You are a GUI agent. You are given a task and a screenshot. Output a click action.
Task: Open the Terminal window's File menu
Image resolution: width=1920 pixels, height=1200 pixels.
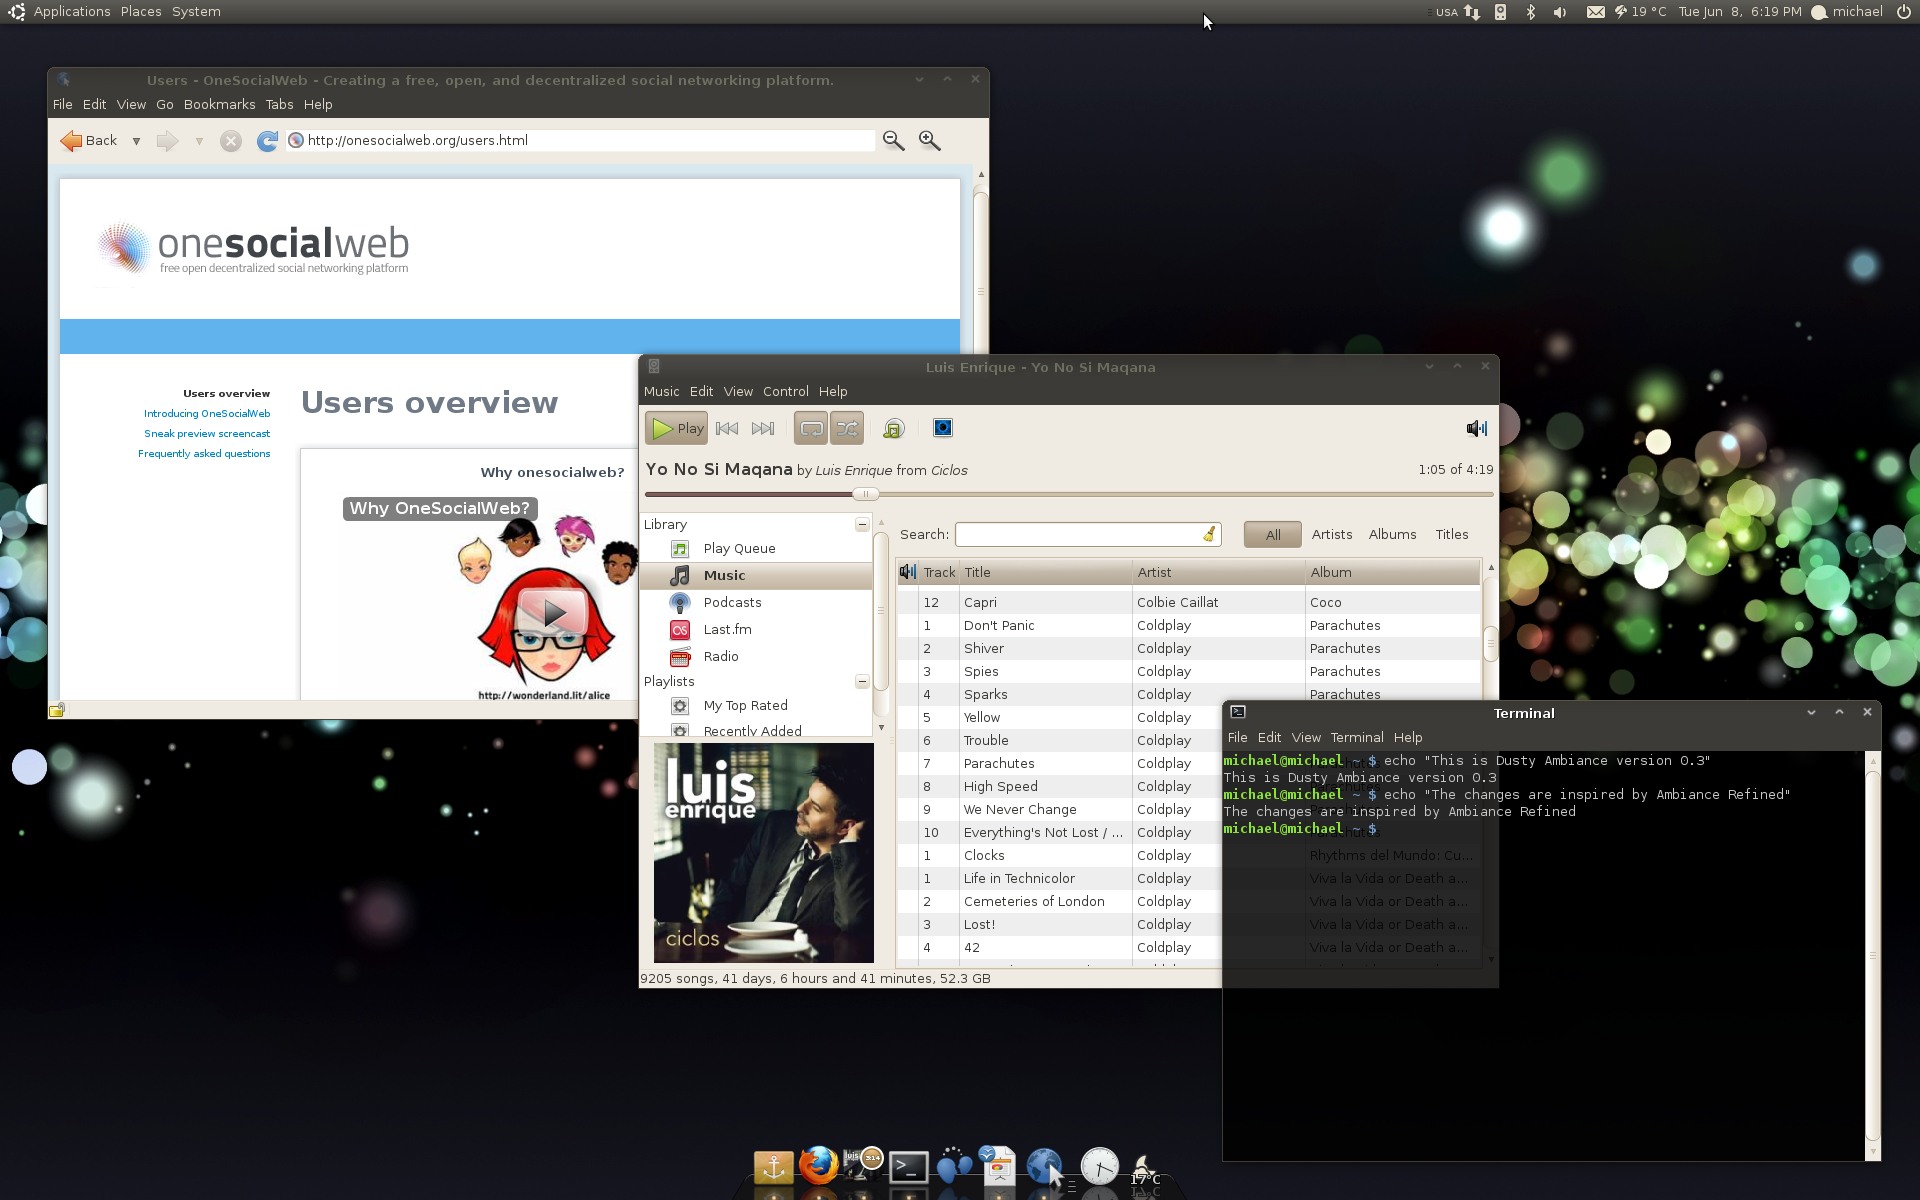pos(1237,737)
